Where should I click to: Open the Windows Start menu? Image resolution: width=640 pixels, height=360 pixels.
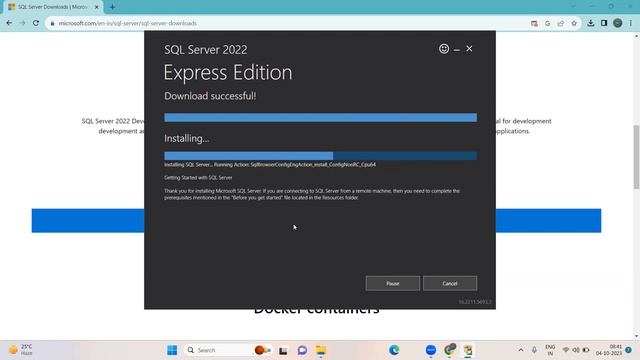(172, 350)
